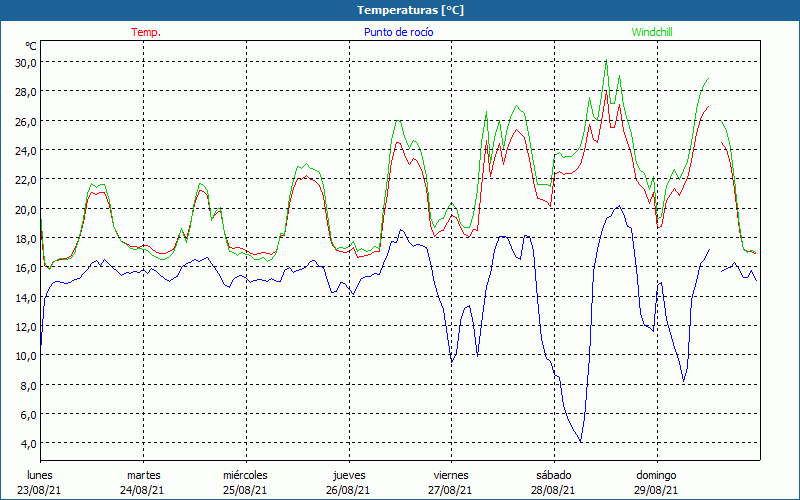Select the blue 'Punto de rocío' legend label
Screen dimensions: 800x500
coord(398,32)
